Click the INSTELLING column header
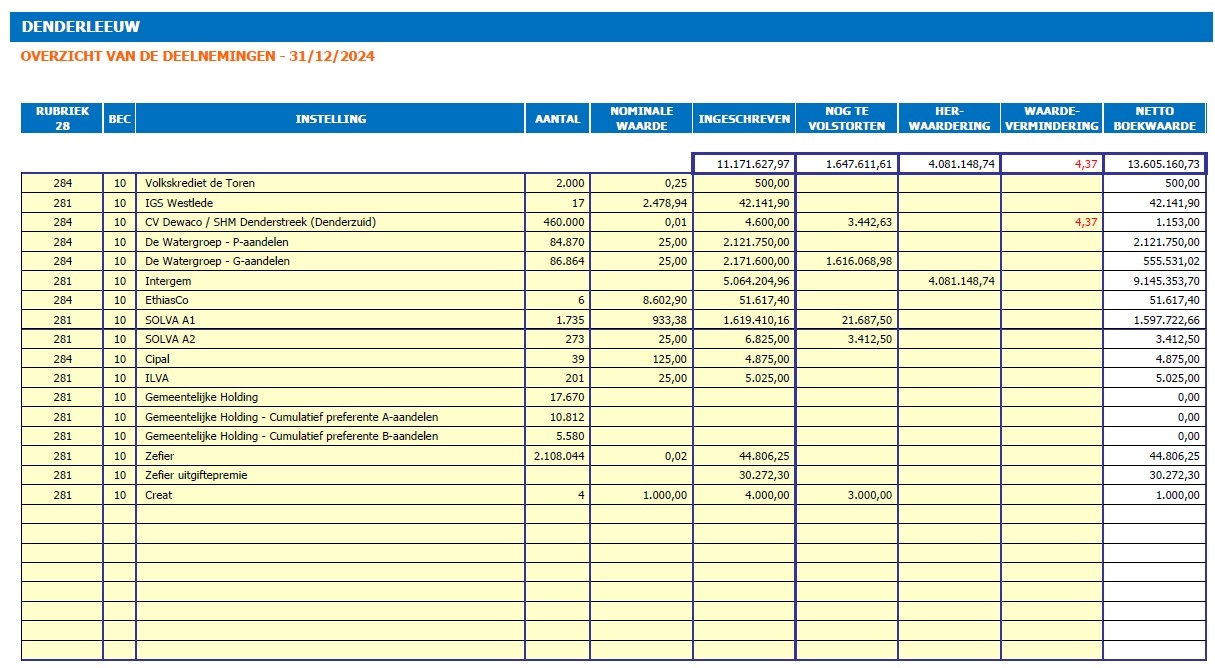1215x668 pixels. click(x=330, y=119)
